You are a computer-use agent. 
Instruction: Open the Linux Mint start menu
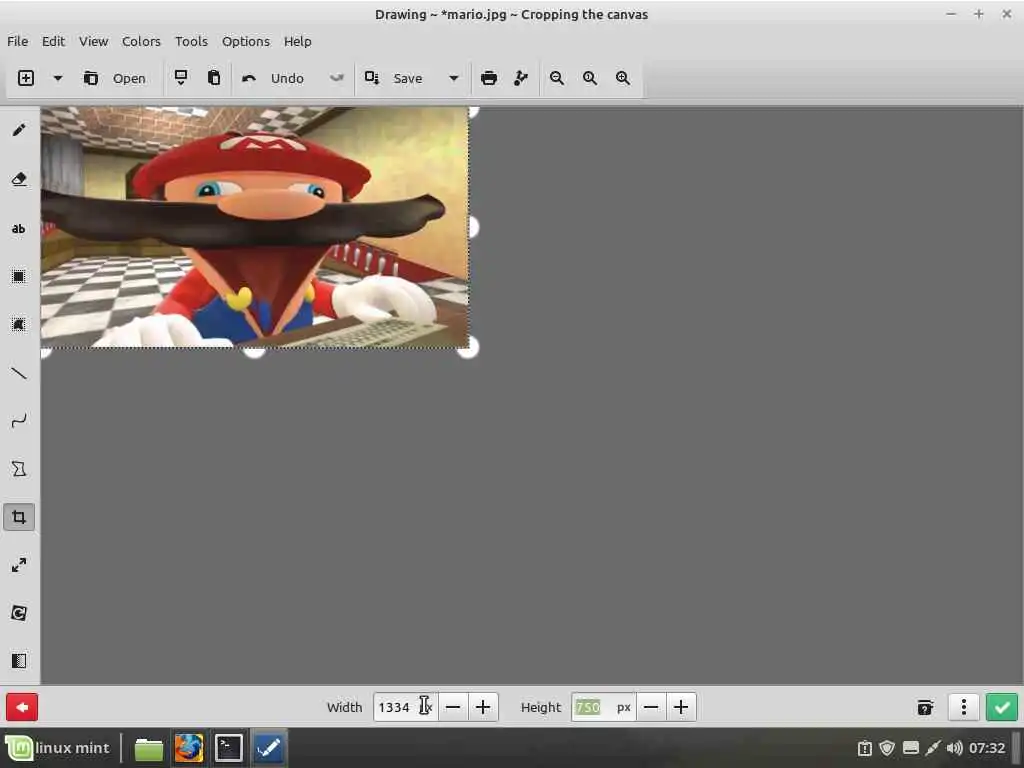pyautogui.click(x=59, y=748)
